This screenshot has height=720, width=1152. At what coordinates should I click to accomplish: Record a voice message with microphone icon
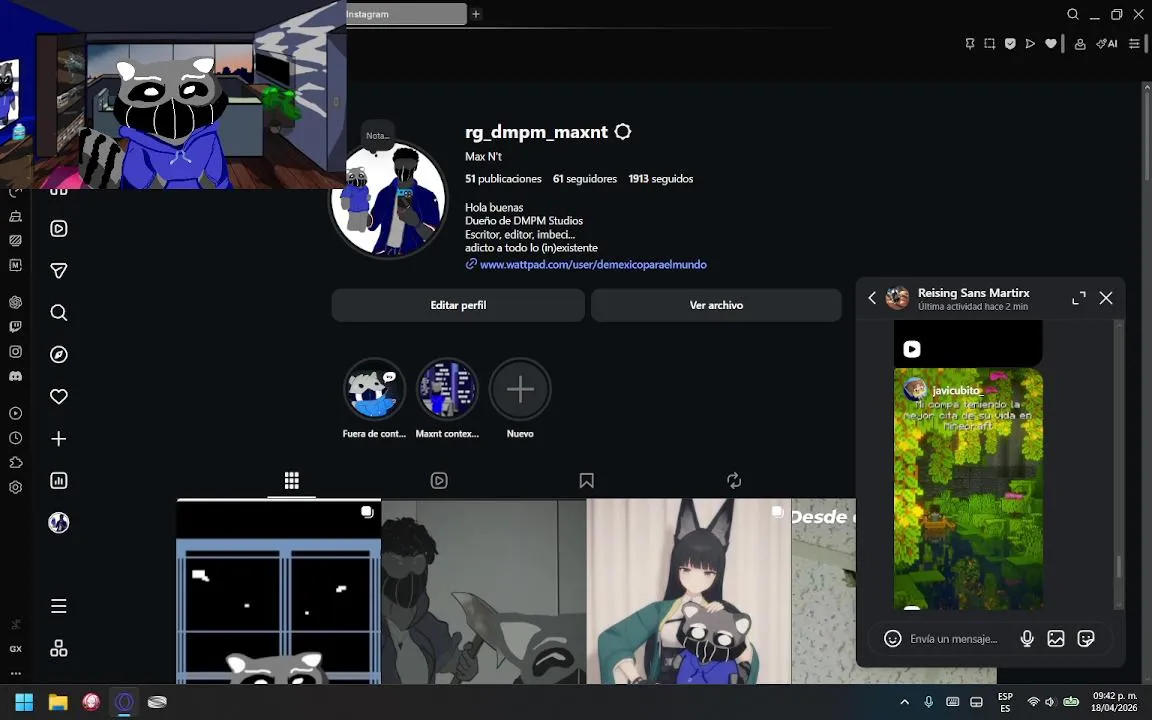coord(1027,638)
